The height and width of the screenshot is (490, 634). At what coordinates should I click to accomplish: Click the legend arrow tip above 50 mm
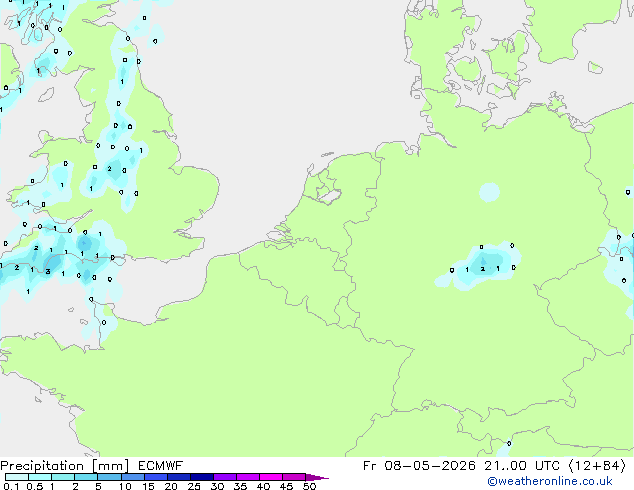[x=317, y=477]
